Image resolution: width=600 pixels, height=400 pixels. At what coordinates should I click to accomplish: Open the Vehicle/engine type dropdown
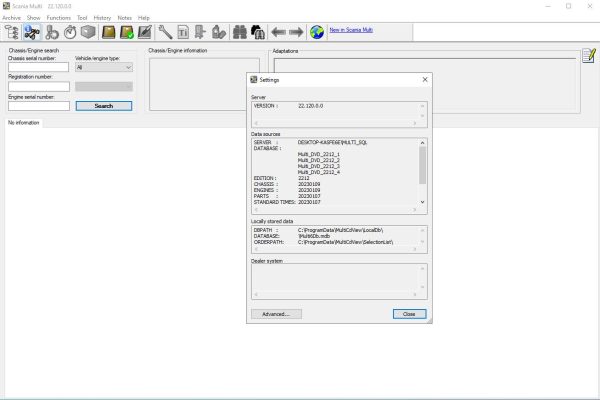pyautogui.click(x=104, y=67)
